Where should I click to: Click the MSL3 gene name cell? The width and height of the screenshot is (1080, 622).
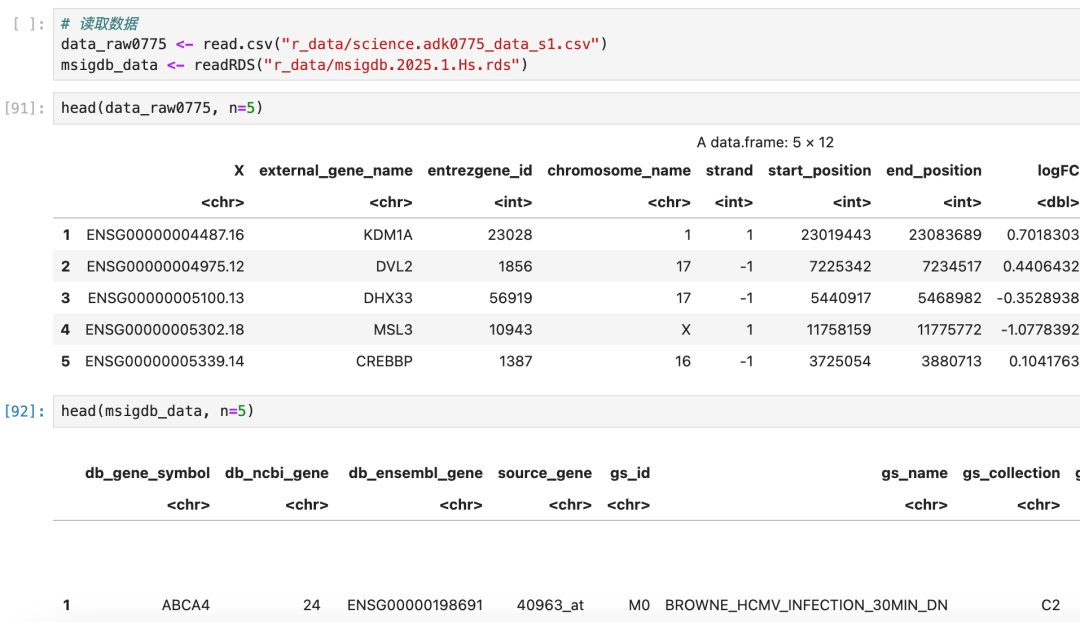(393, 330)
